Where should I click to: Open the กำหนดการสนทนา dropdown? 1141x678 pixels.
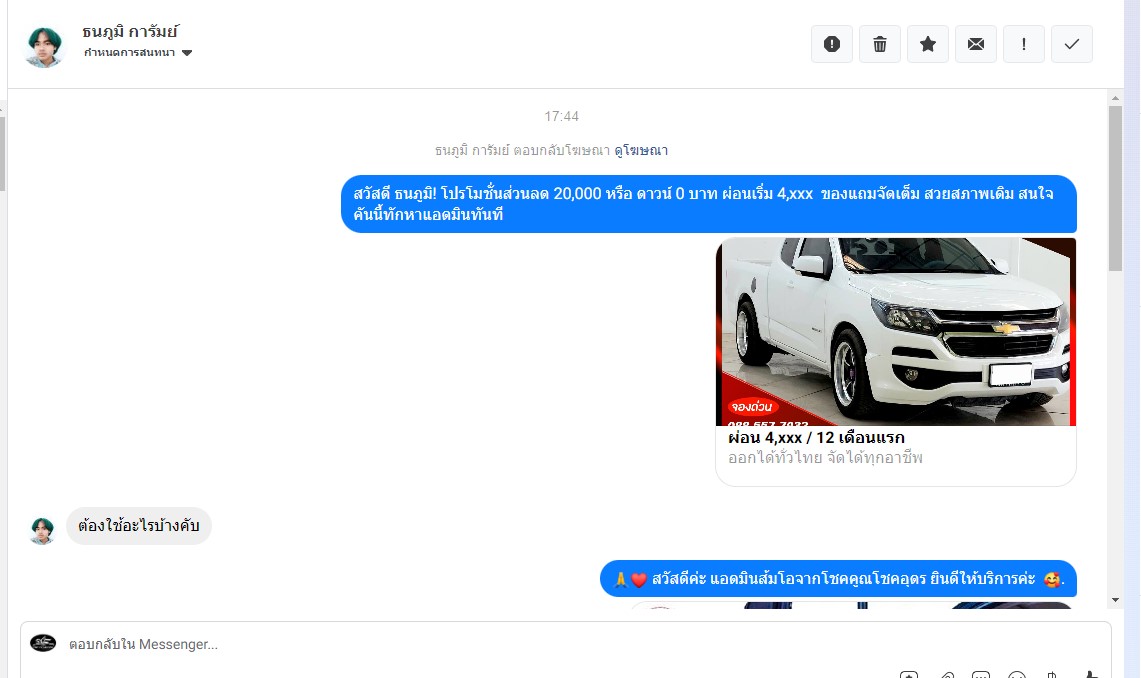tap(138, 52)
